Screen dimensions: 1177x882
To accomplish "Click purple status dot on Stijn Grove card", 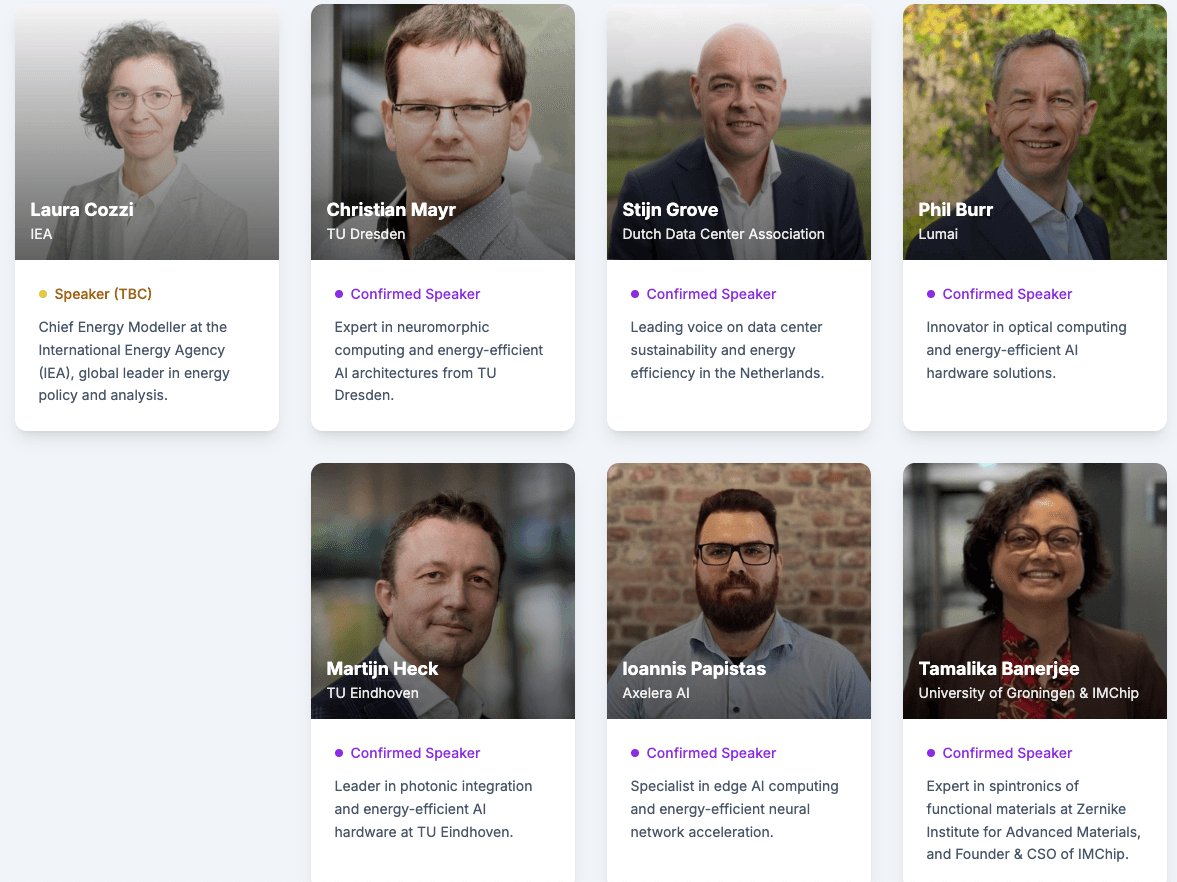I will [x=635, y=294].
